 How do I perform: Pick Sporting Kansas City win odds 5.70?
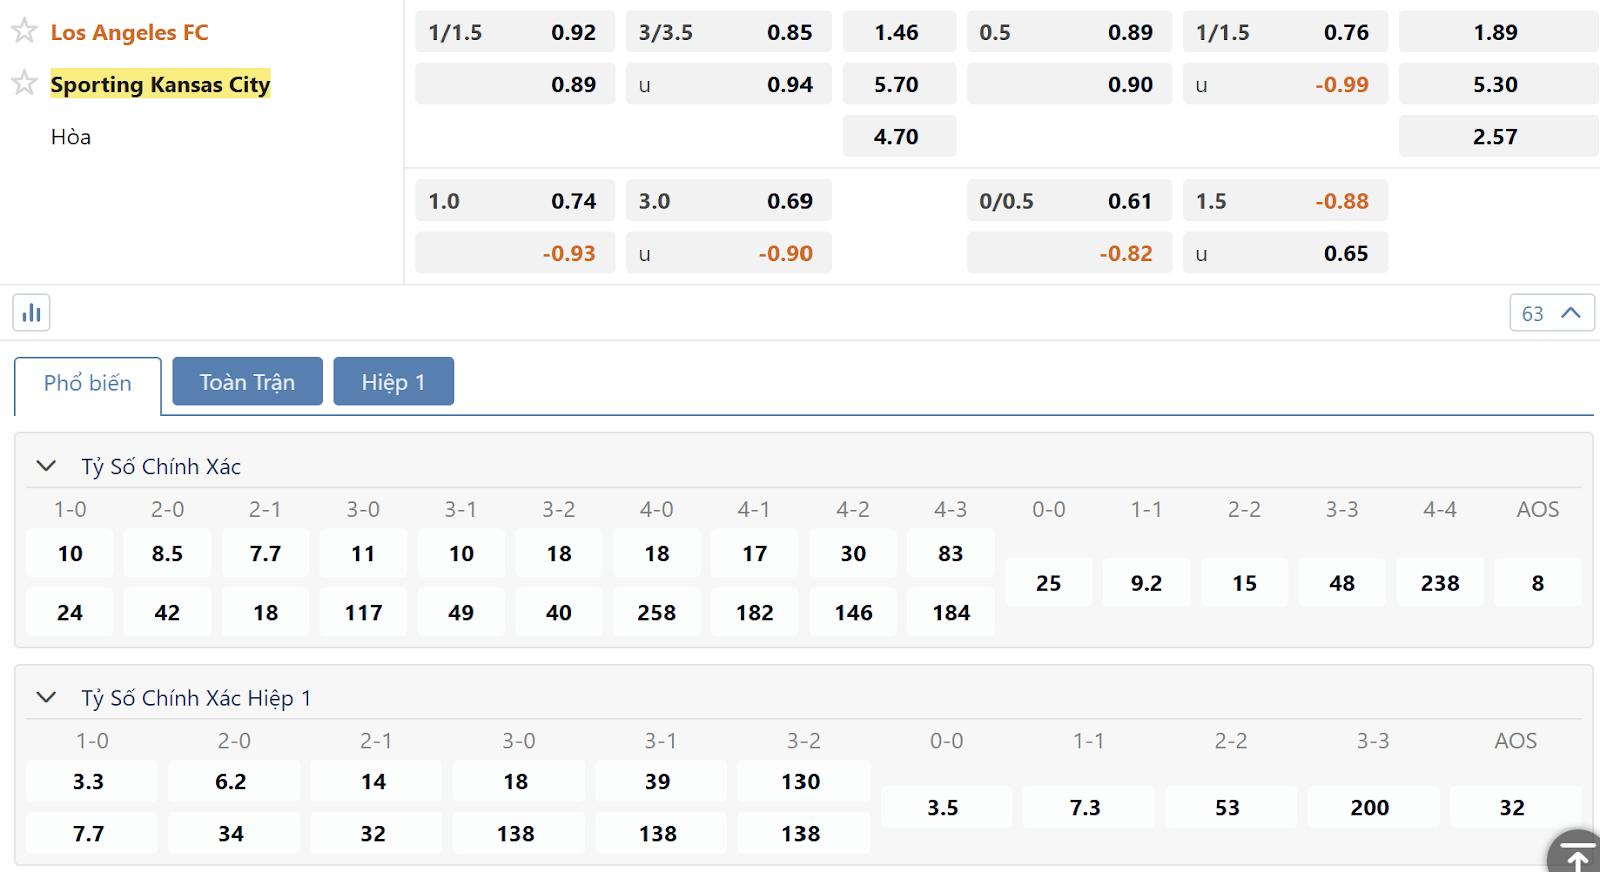tap(899, 85)
